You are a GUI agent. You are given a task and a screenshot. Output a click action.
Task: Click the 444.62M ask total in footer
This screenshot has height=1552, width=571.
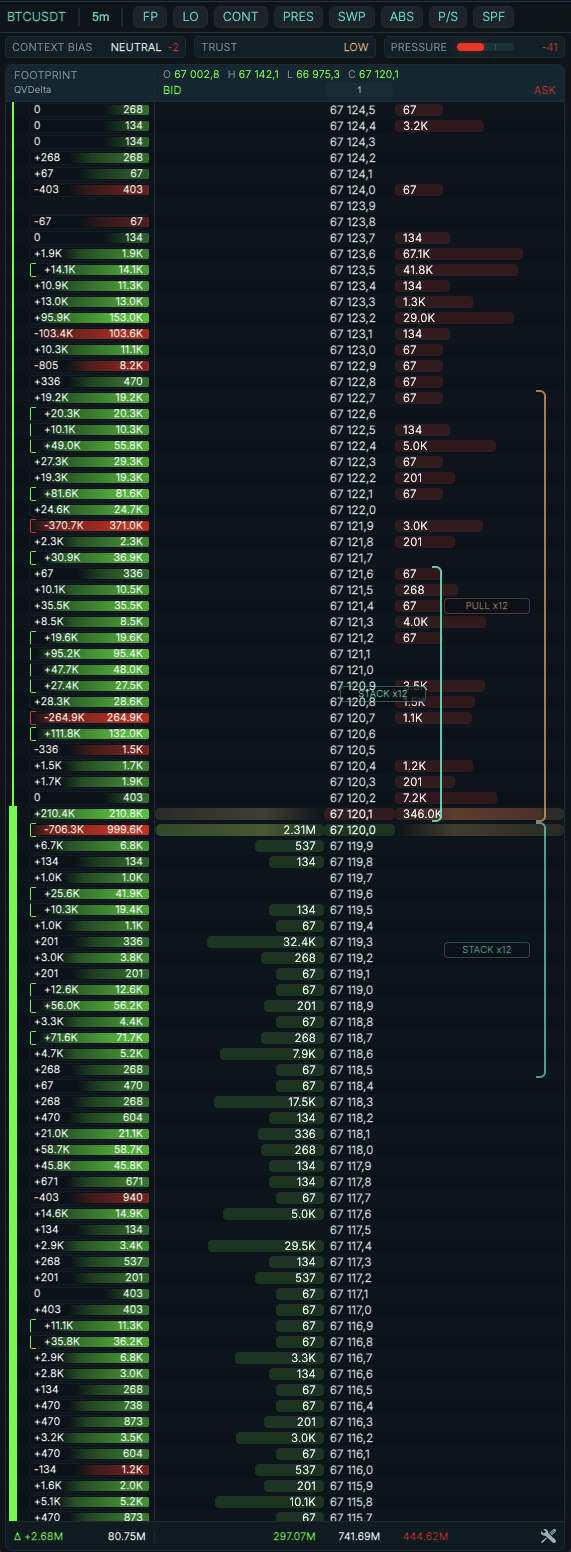425,1536
